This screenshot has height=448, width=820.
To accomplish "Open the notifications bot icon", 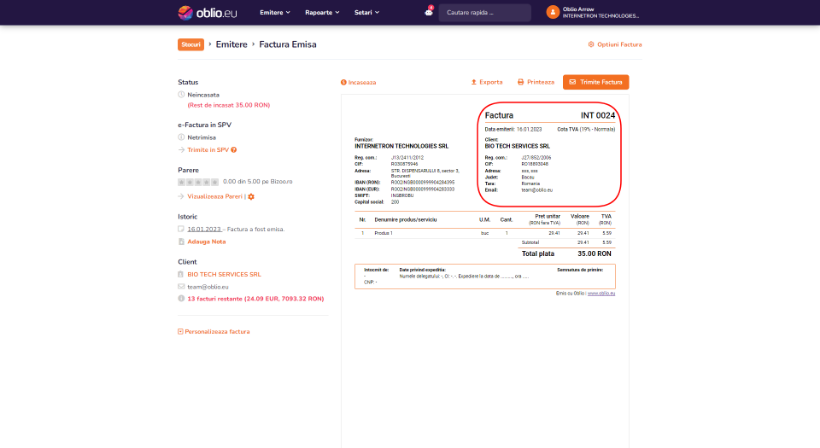I will tap(429, 12).
